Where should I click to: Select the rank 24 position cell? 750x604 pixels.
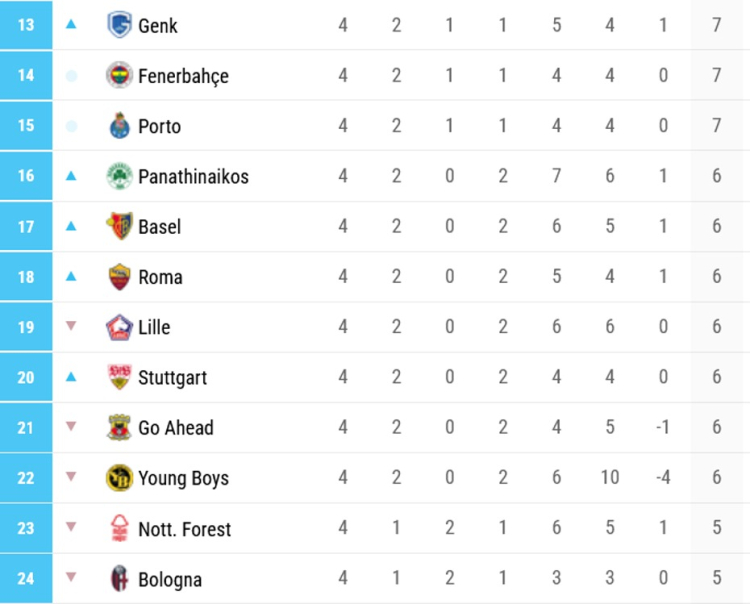point(26,579)
